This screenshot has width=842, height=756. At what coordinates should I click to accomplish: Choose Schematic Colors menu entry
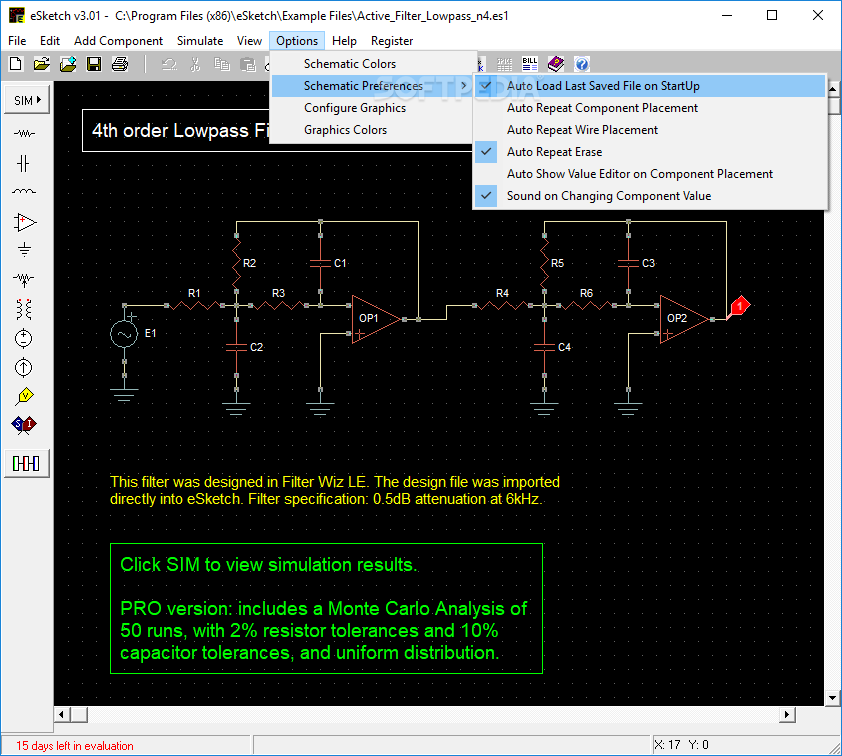pyautogui.click(x=373, y=64)
